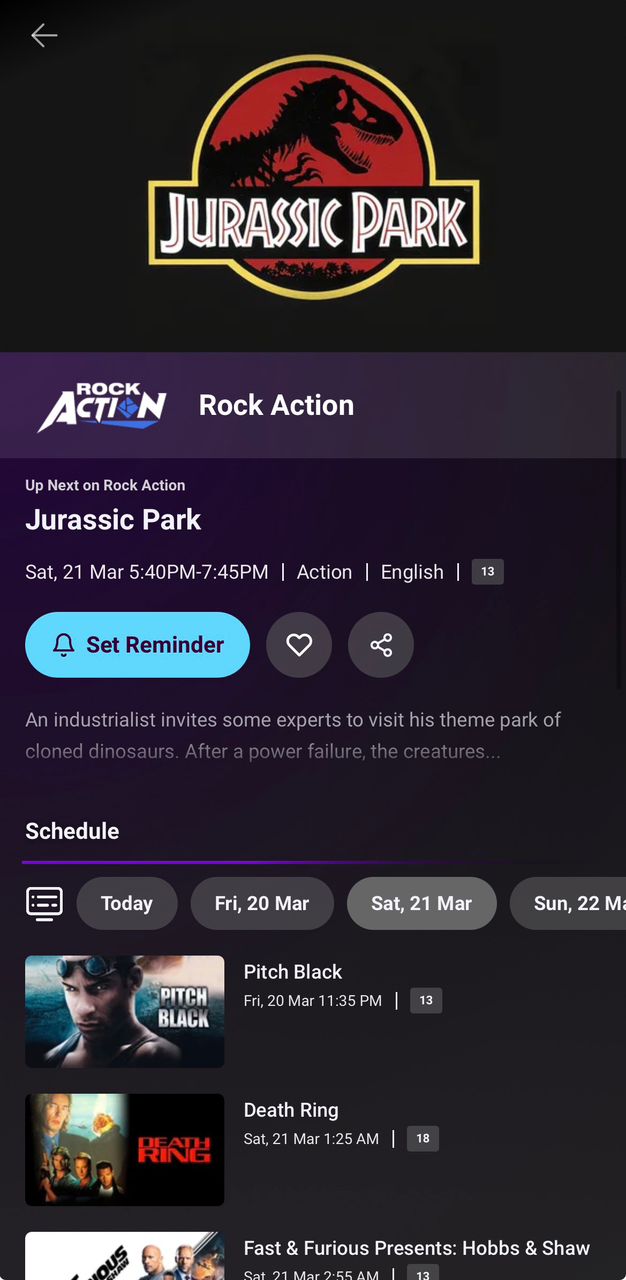
Task: Add Jurassic Park to favorites with heart icon
Action: coord(299,645)
